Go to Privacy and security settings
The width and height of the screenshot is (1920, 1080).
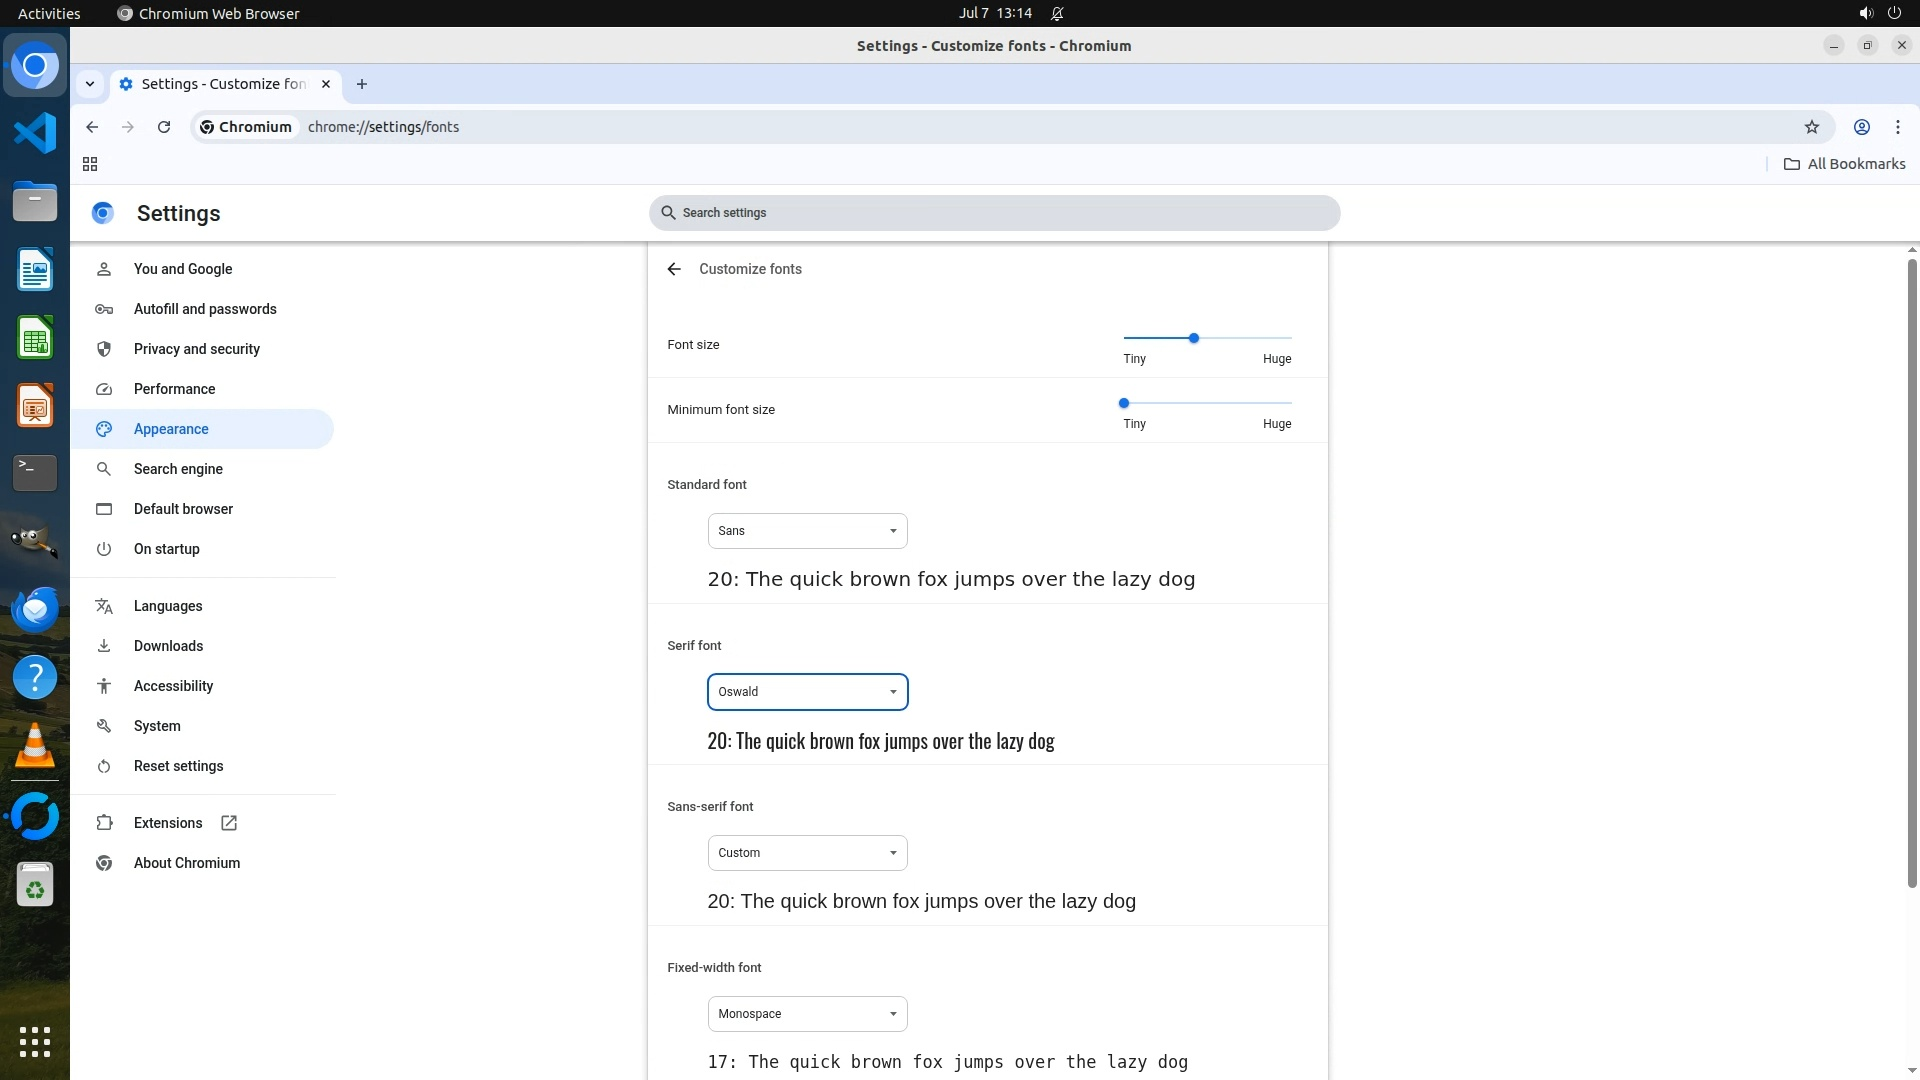click(197, 349)
